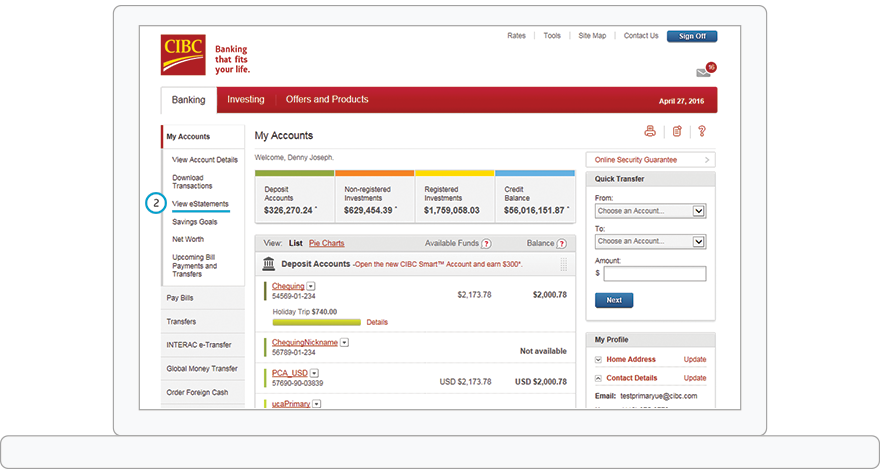Expand the Home Address section toggle
This screenshot has height=475, width=880.
[x=598, y=359]
